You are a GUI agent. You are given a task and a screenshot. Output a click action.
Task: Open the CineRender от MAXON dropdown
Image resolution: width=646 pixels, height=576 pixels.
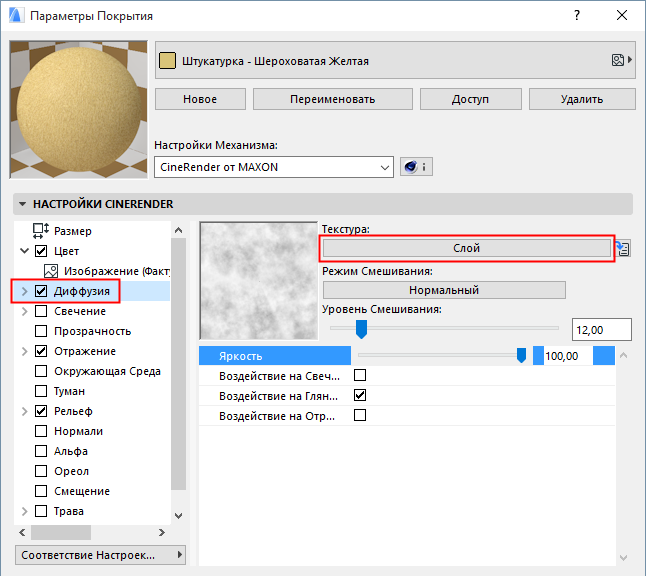click(274, 167)
